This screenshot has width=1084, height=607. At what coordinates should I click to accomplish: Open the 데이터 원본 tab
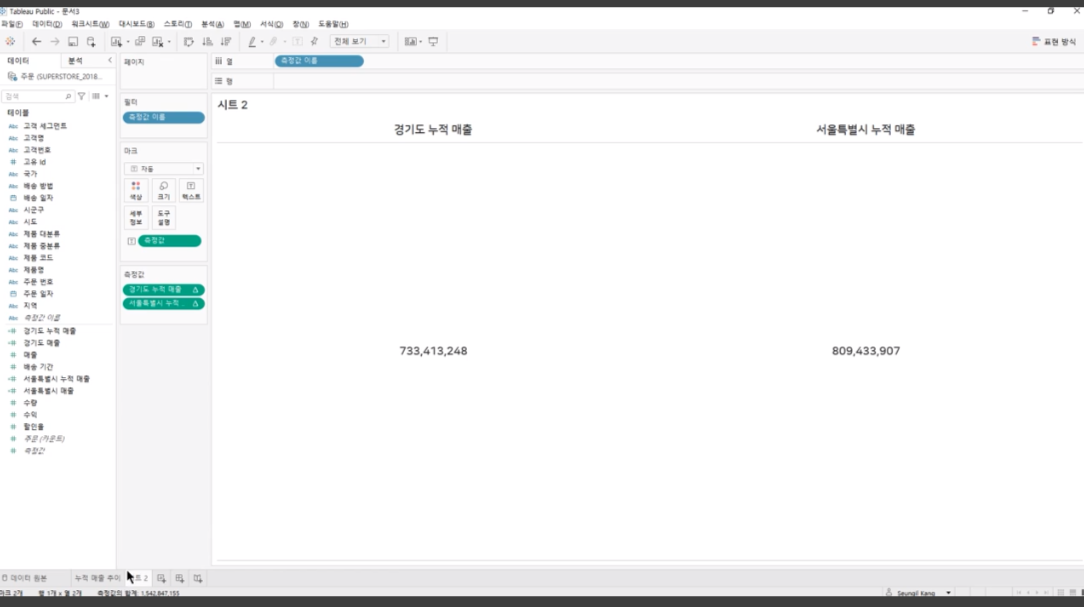click(25, 578)
